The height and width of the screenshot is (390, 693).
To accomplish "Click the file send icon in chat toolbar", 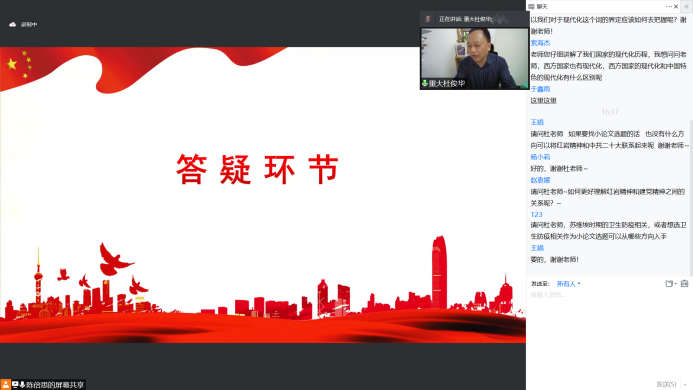I will (669, 283).
